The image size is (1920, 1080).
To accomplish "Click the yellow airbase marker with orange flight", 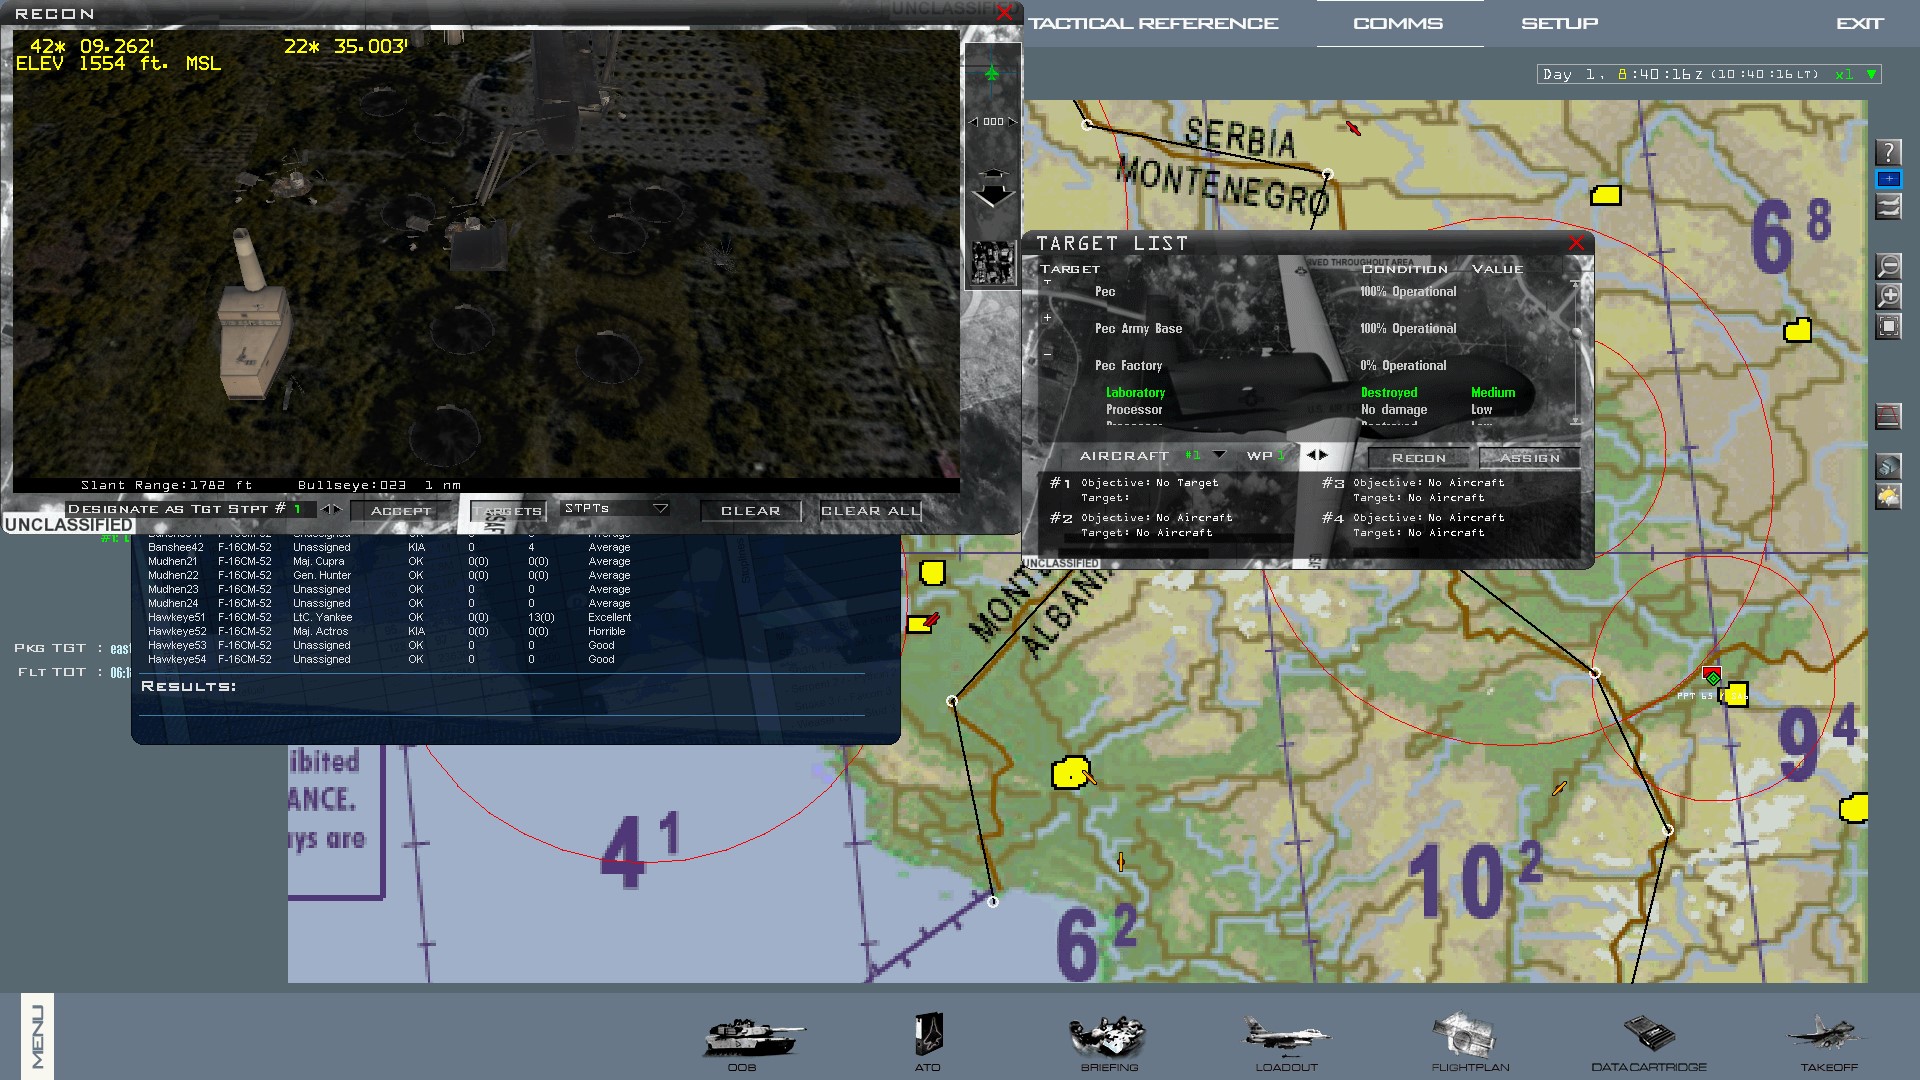I will pyautogui.click(x=1071, y=773).
